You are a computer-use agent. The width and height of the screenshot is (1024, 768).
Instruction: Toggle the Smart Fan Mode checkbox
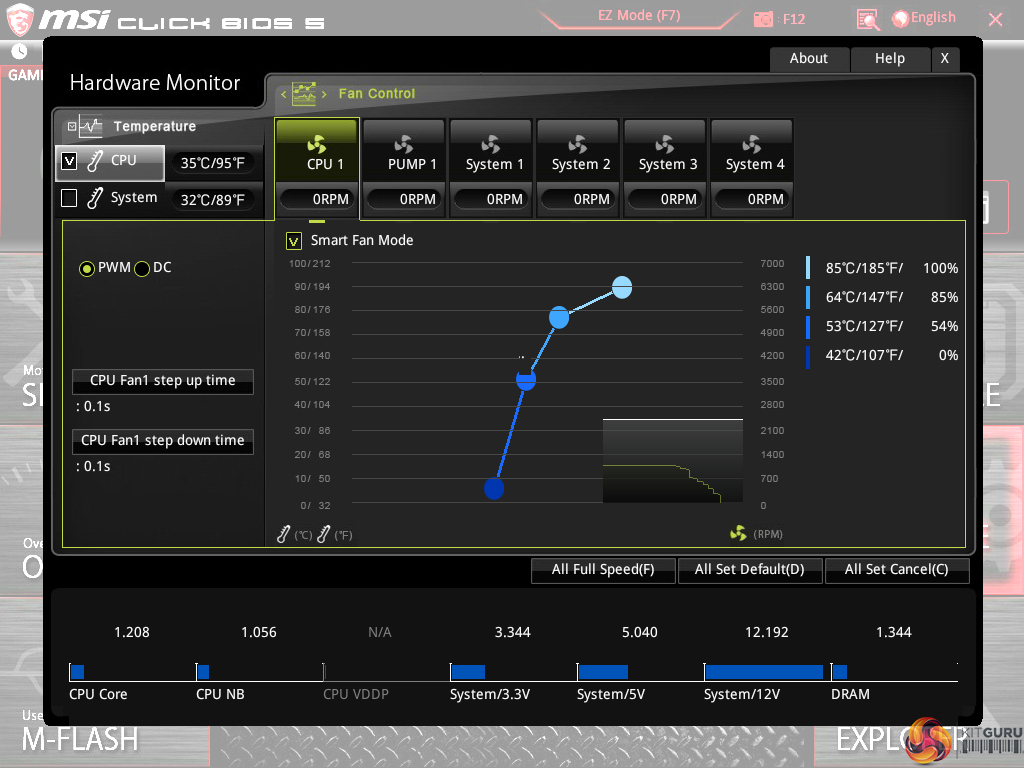294,241
